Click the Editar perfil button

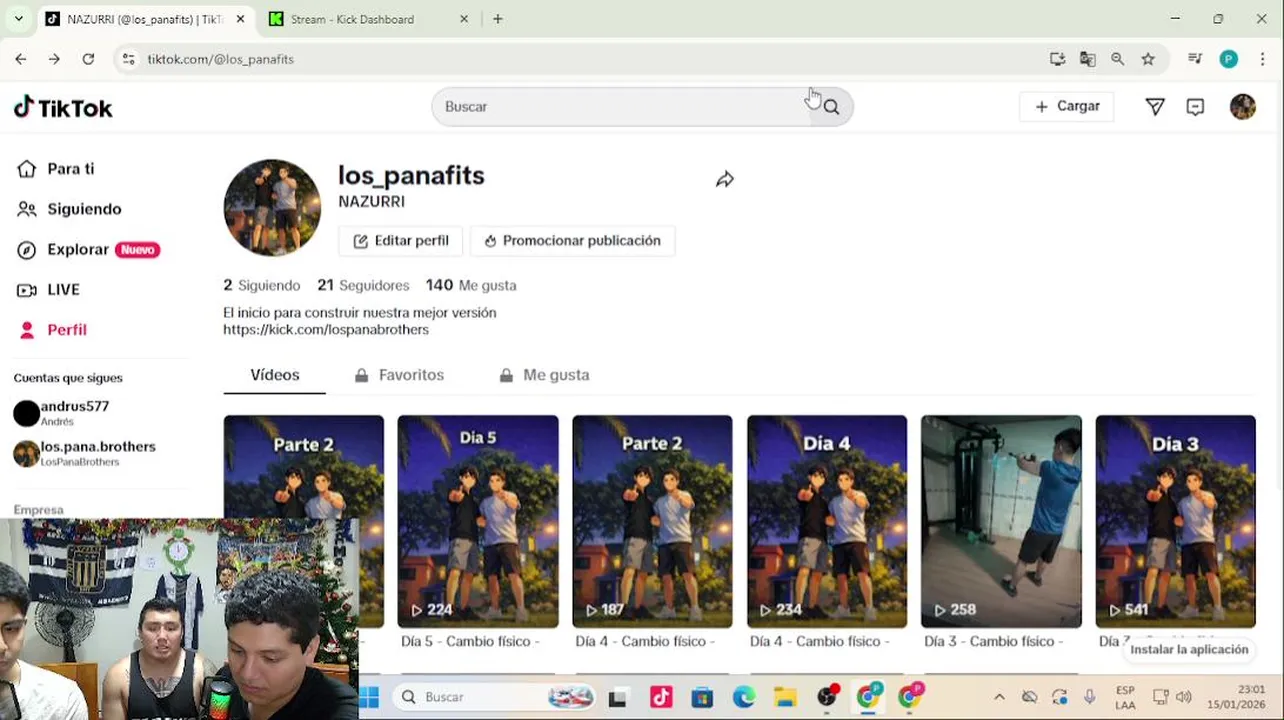400,241
